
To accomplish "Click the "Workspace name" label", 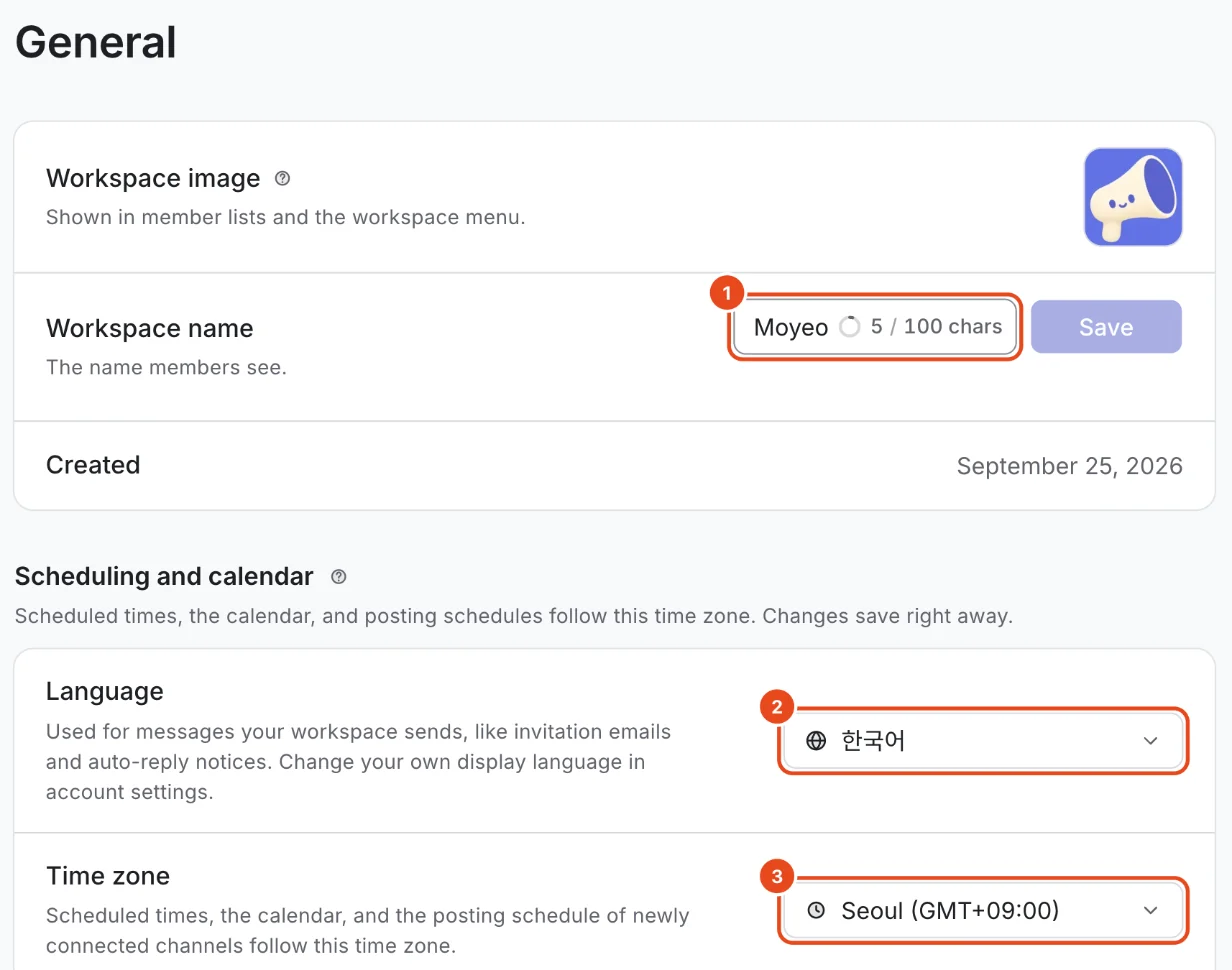I will (150, 328).
